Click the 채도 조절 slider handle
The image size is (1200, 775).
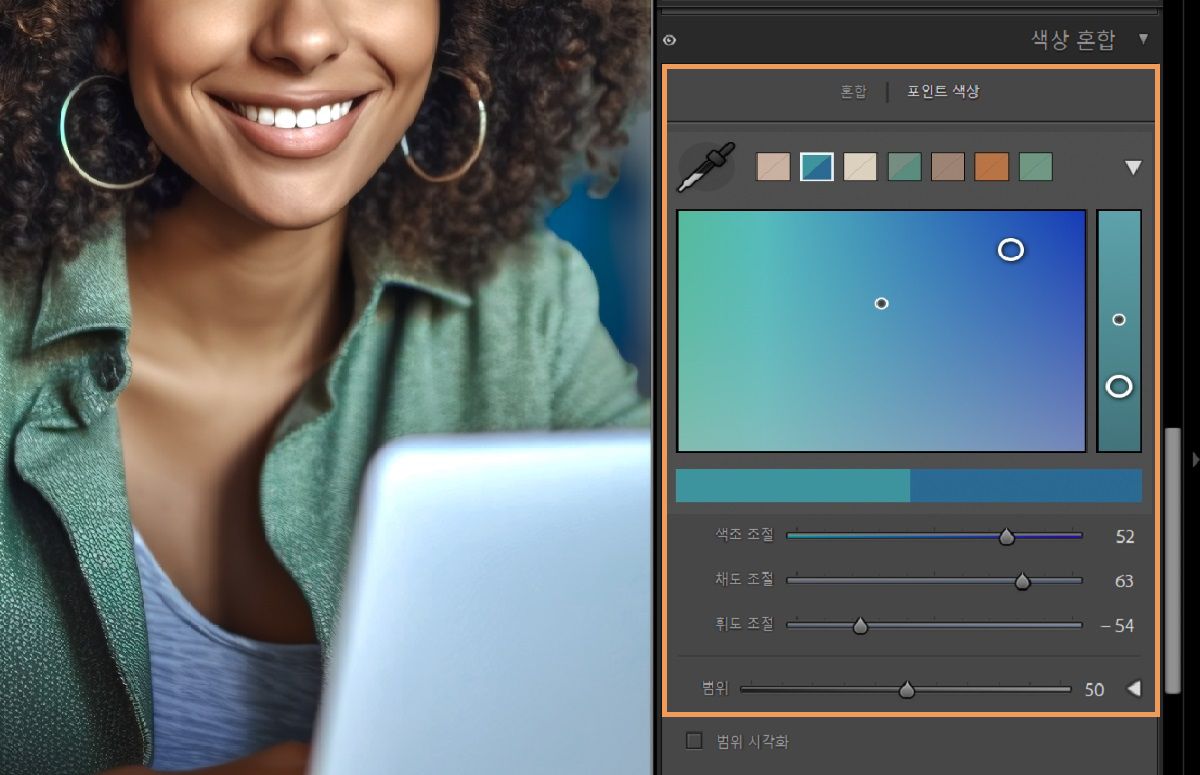click(x=1022, y=581)
